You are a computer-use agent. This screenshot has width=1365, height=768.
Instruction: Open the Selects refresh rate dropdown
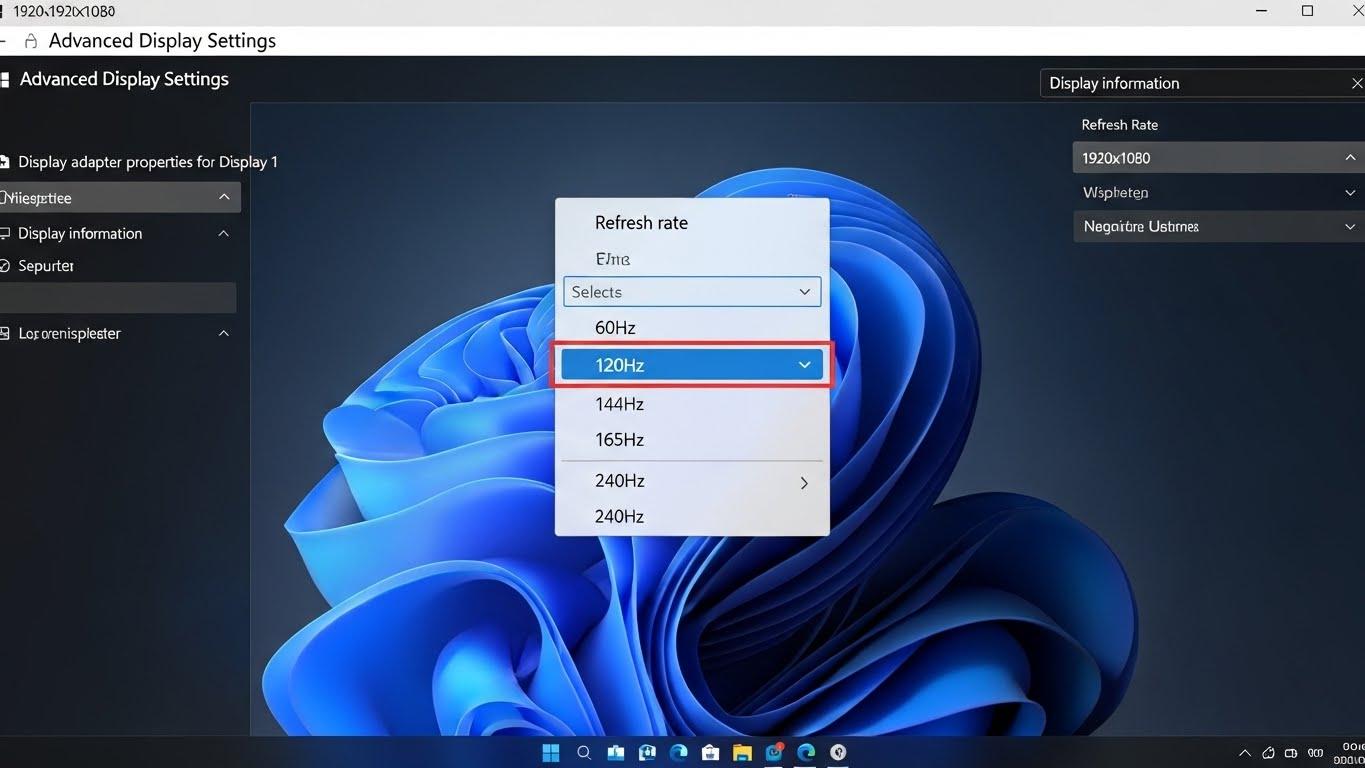click(692, 291)
